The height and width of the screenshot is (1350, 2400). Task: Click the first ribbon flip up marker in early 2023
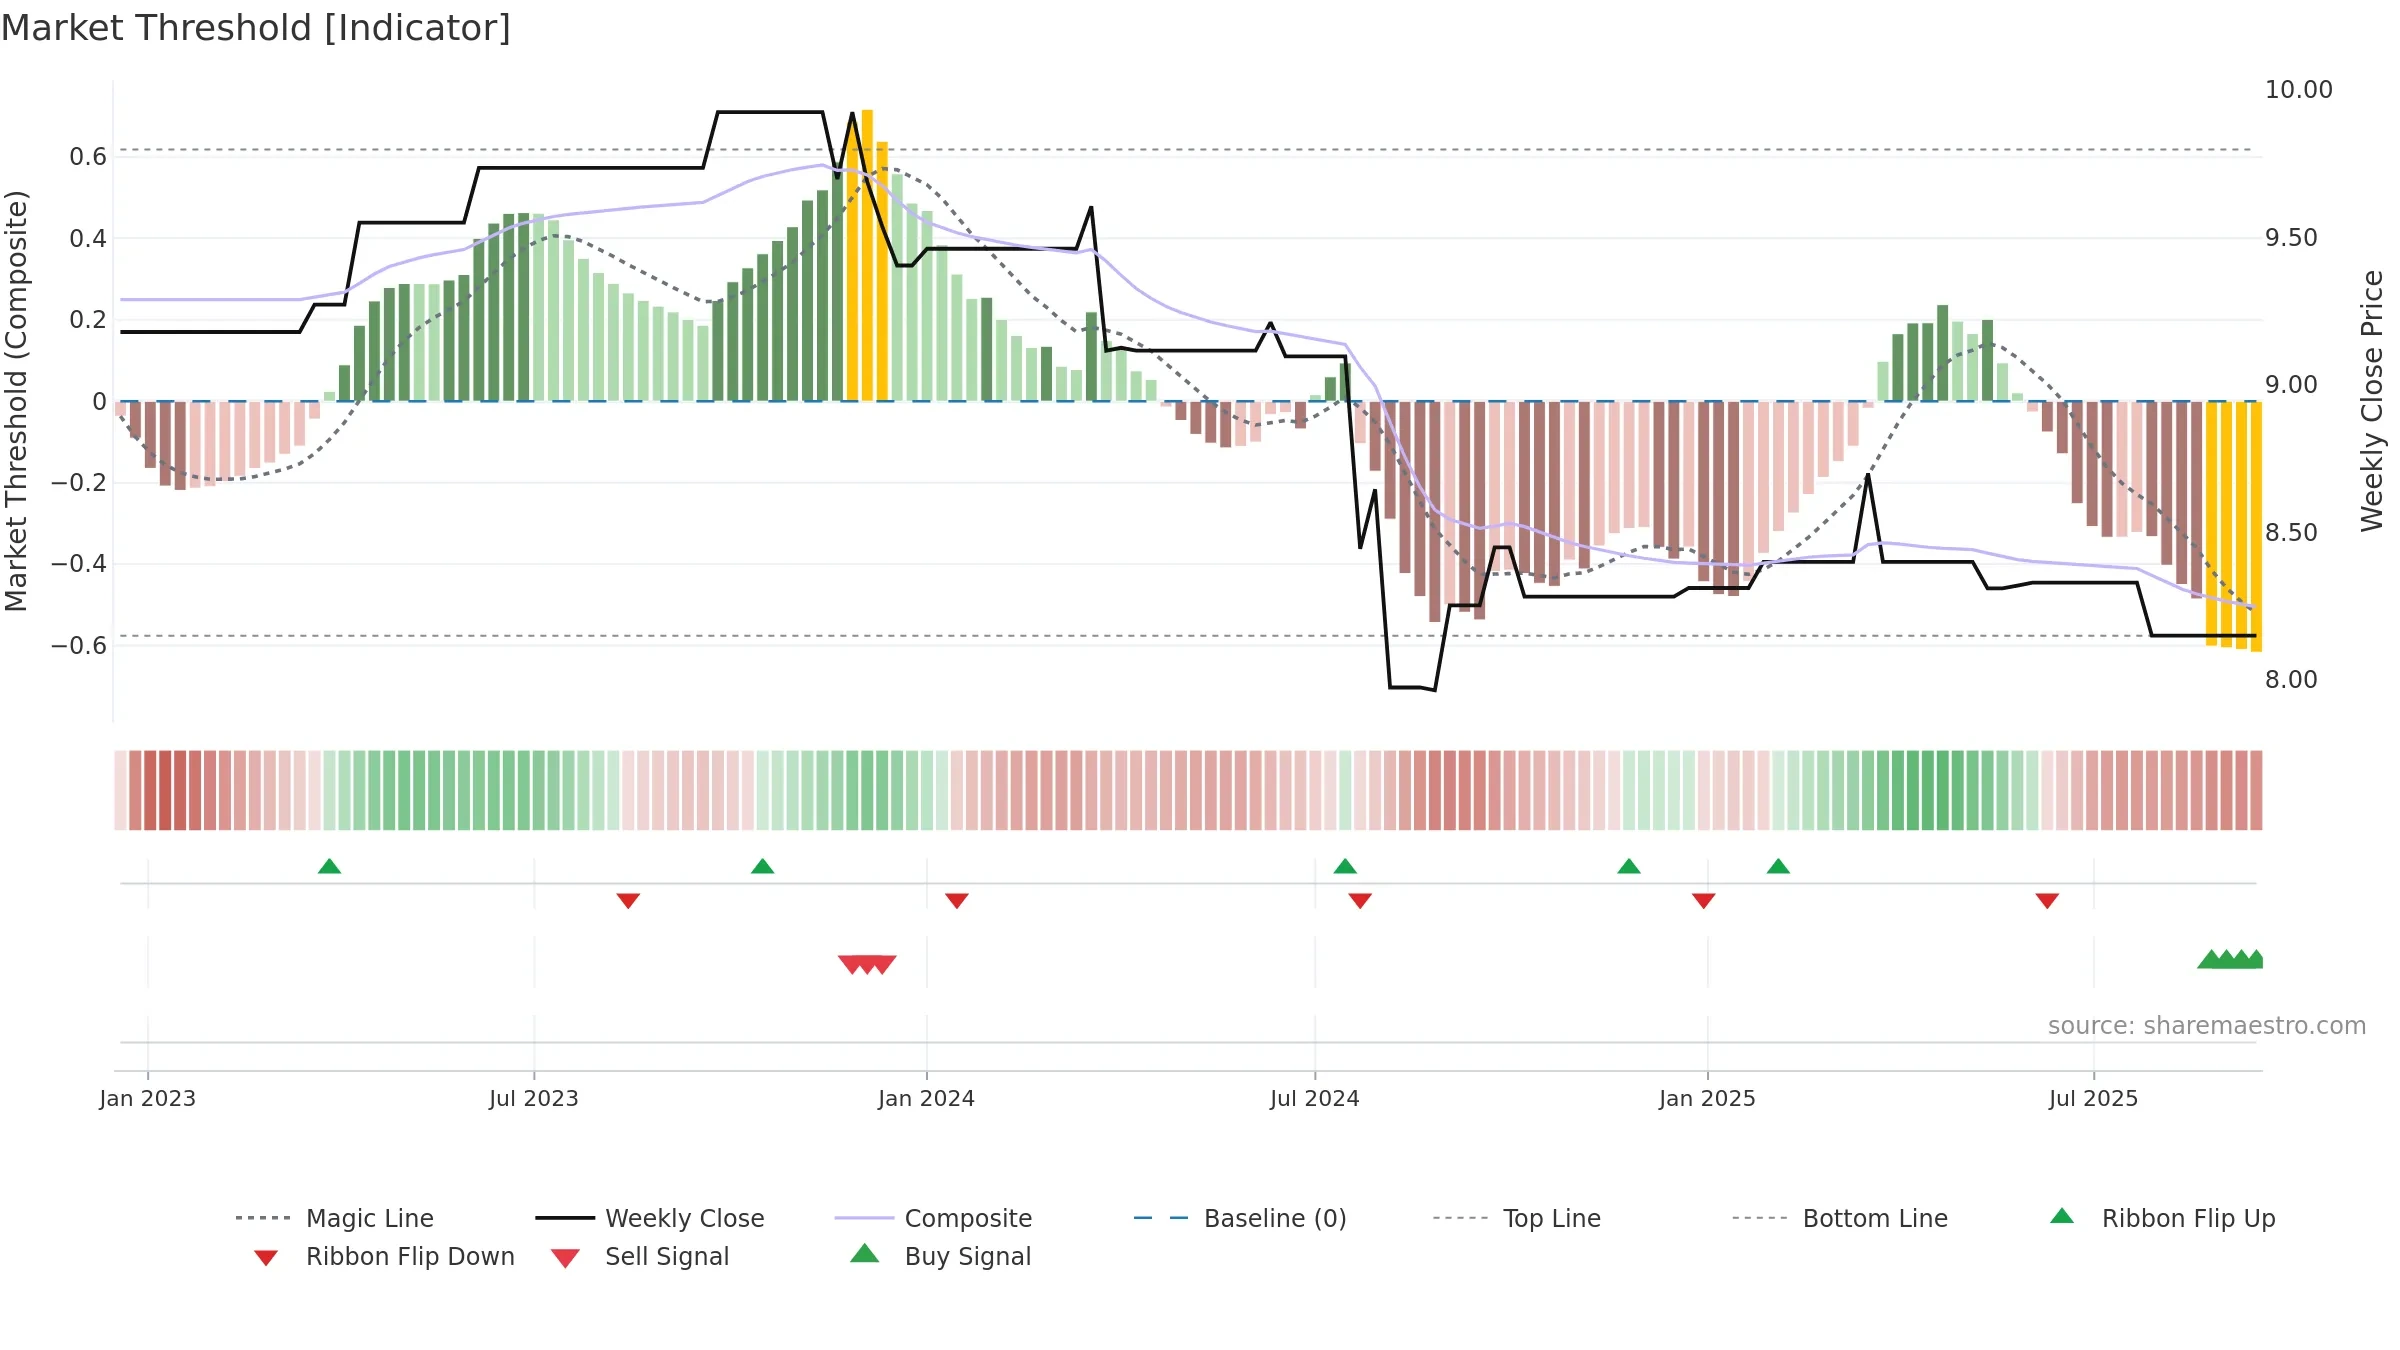click(x=329, y=866)
